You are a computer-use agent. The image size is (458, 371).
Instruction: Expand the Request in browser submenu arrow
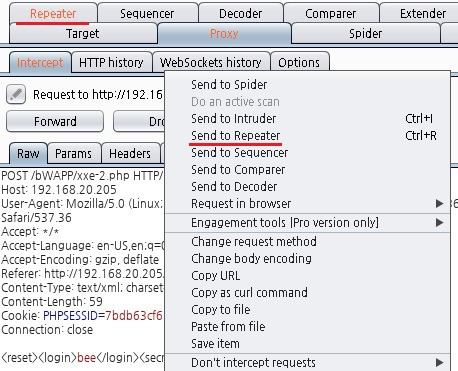pyautogui.click(x=440, y=204)
